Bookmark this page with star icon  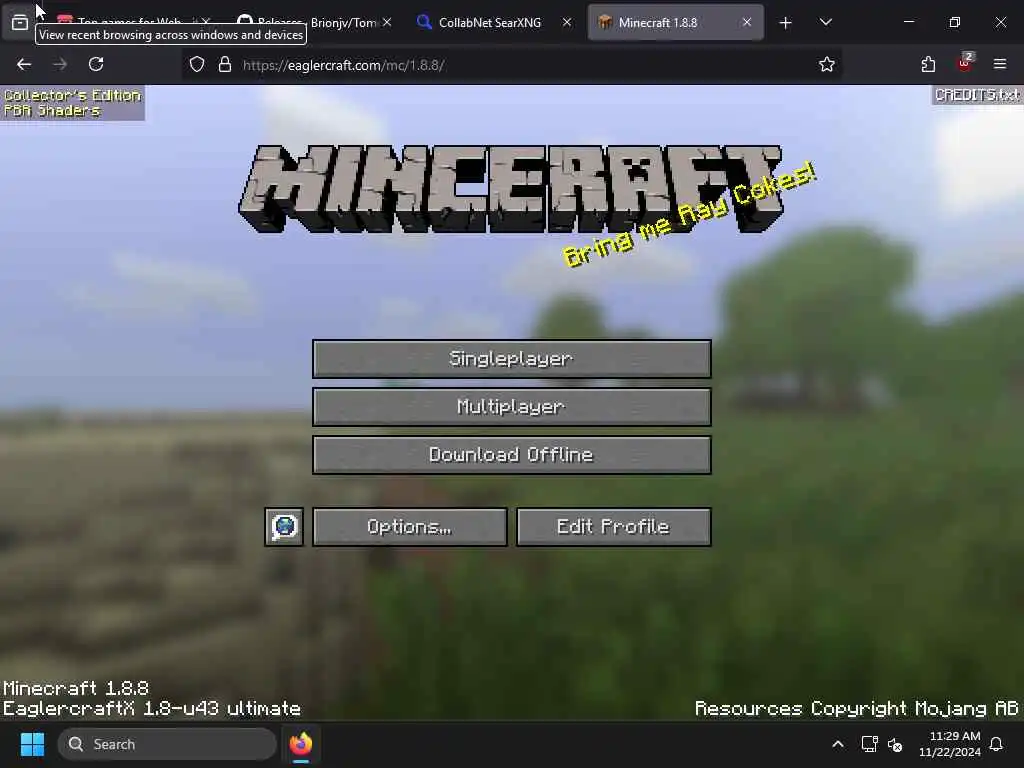click(x=827, y=64)
